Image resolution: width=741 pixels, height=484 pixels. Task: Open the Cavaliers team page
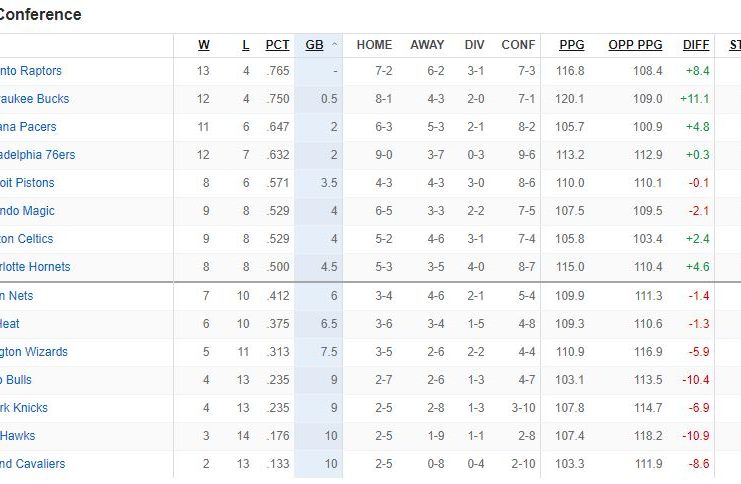tap(33, 464)
